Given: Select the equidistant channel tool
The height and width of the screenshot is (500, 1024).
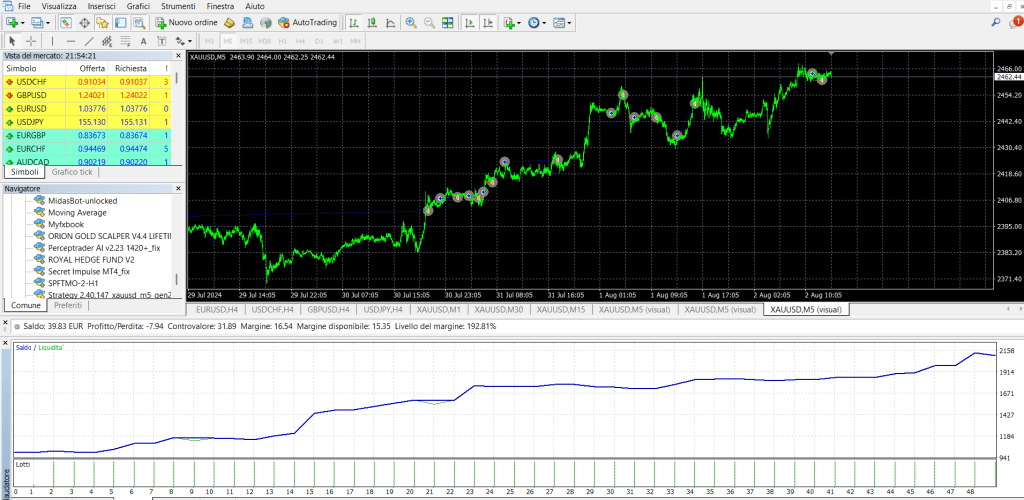Looking at the screenshot, I should click(107, 41).
